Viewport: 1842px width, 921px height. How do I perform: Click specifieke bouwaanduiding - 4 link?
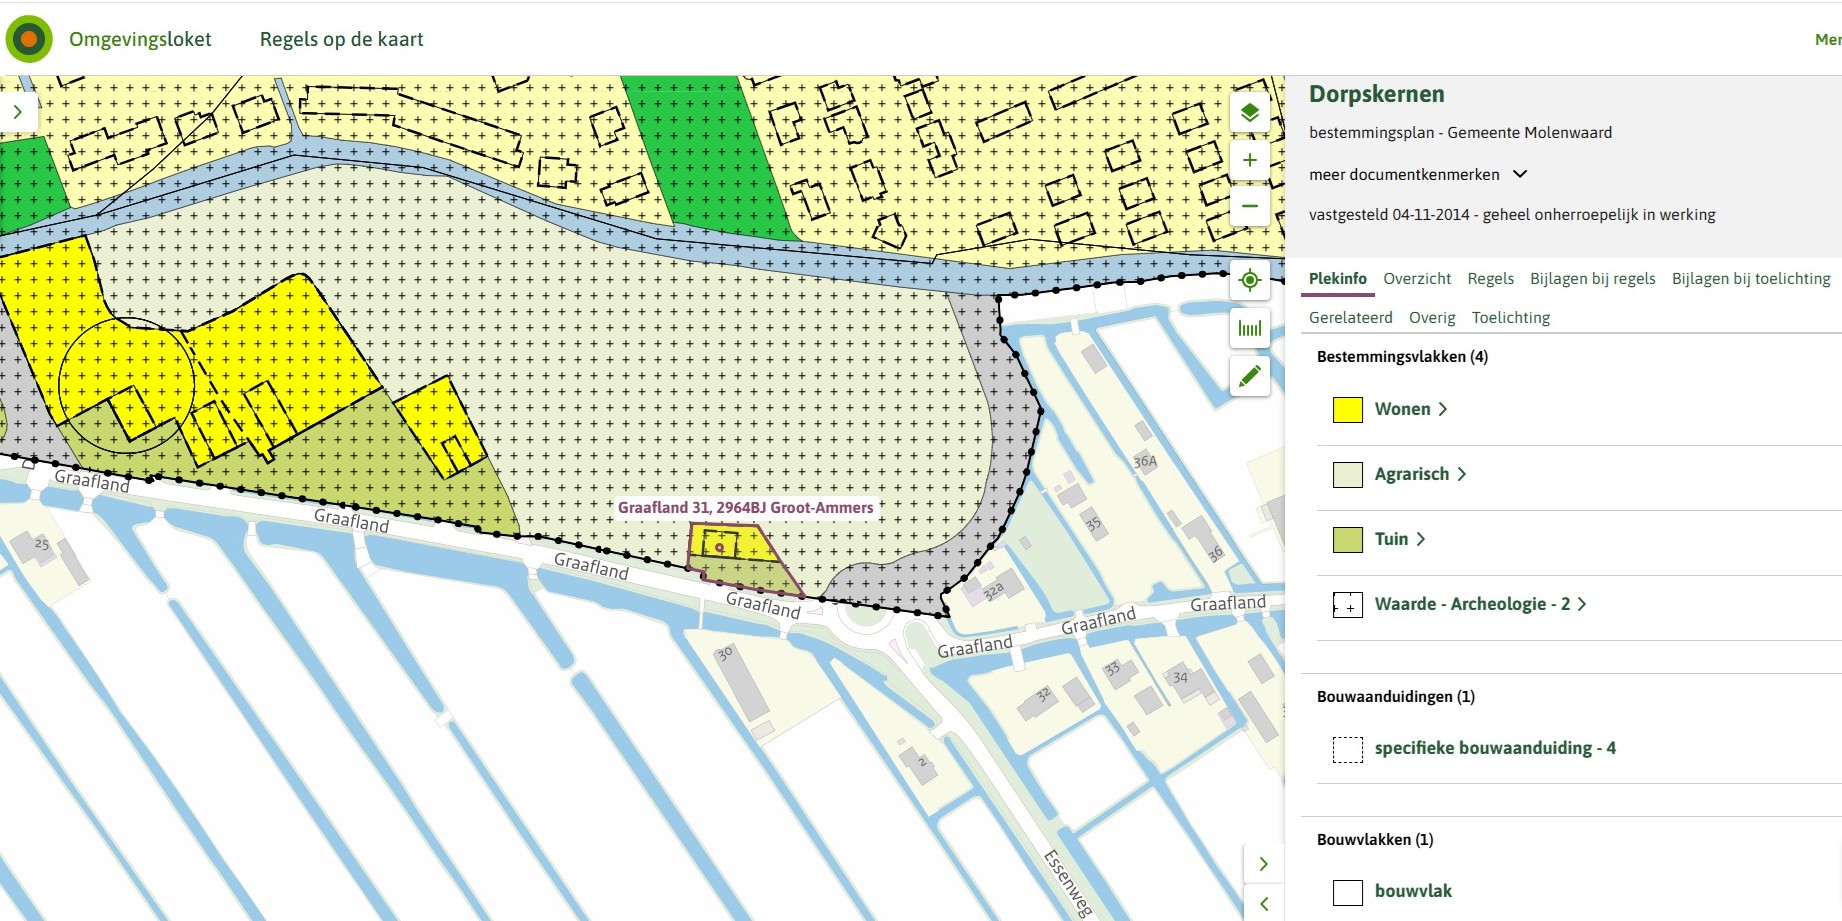click(x=1494, y=748)
